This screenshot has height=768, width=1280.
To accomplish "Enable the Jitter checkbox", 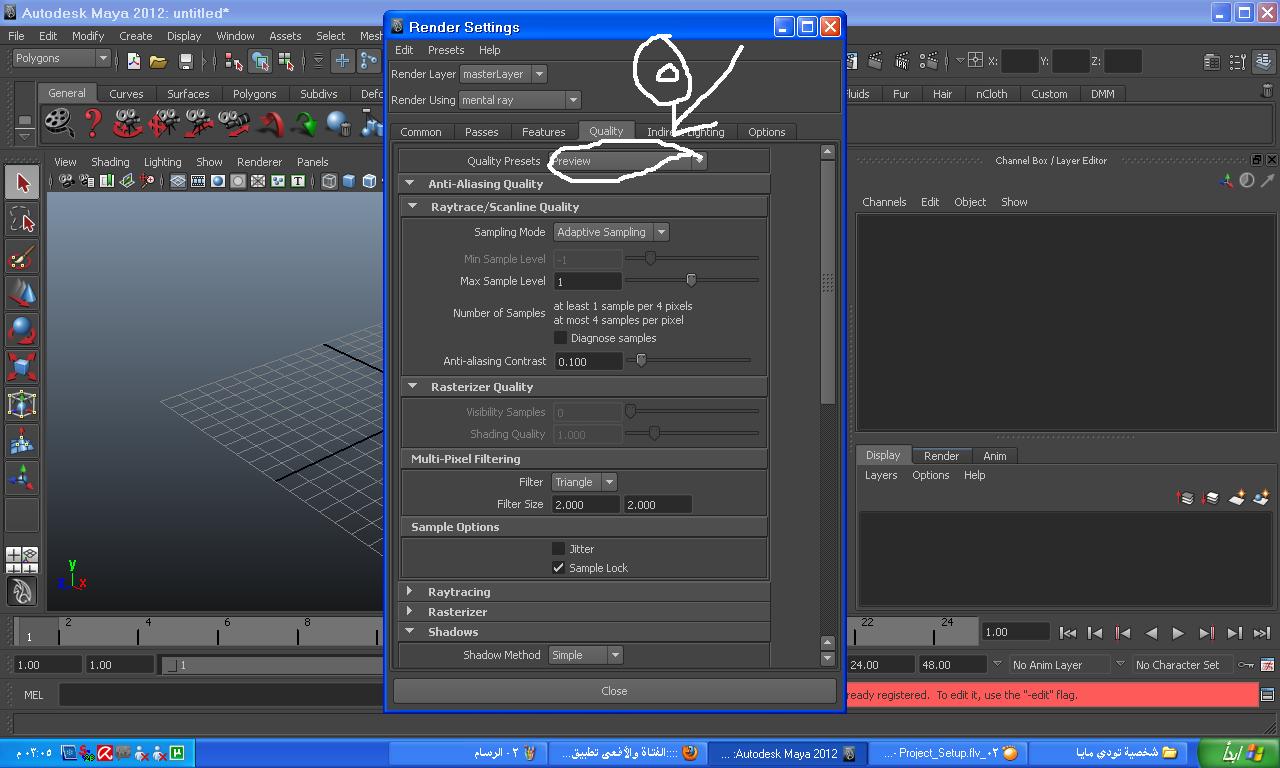I will click(x=559, y=548).
